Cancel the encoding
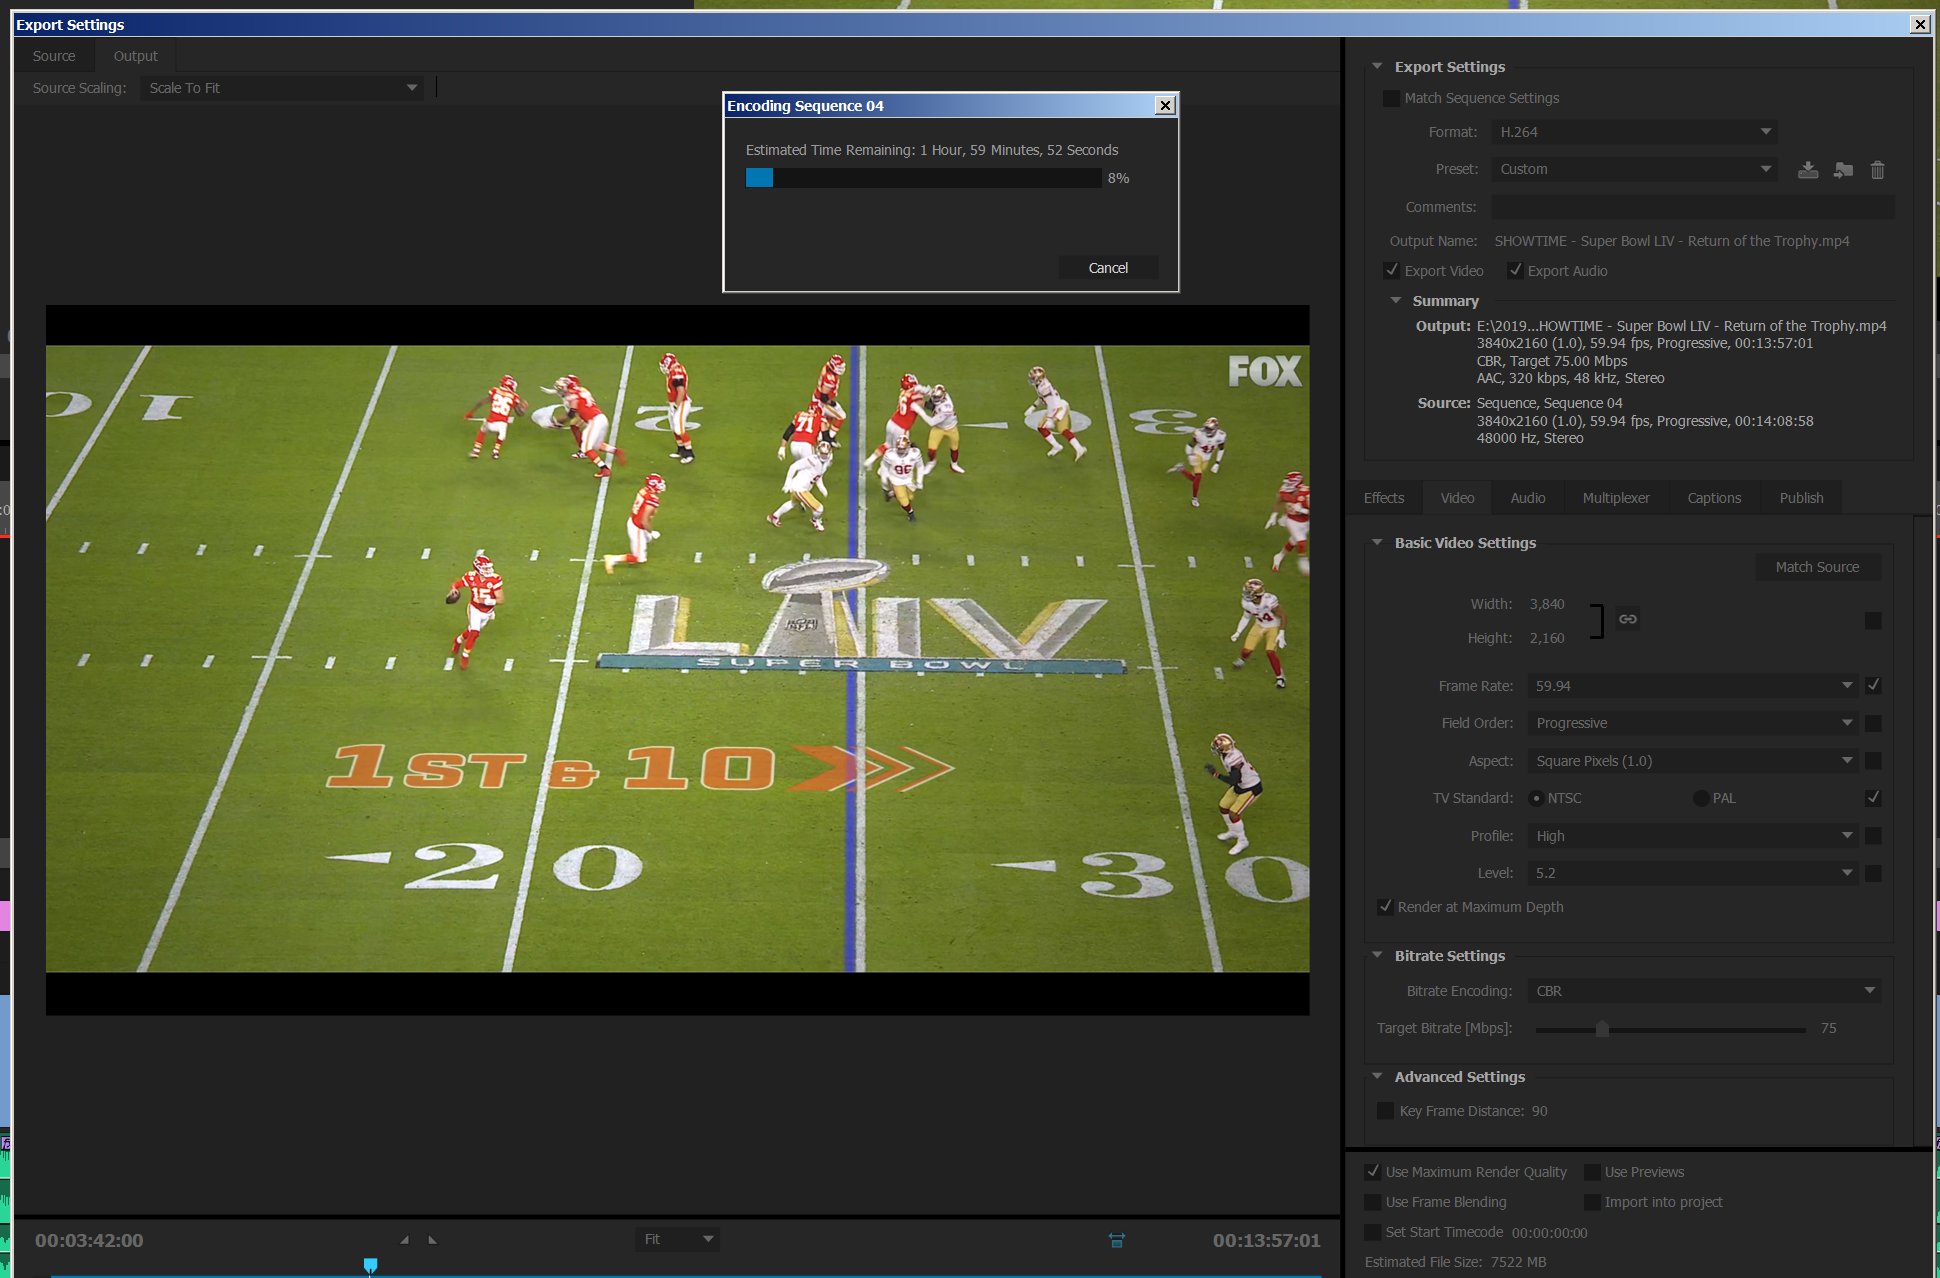Image resolution: width=1940 pixels, height=1278 pixels. [1108, 268]
